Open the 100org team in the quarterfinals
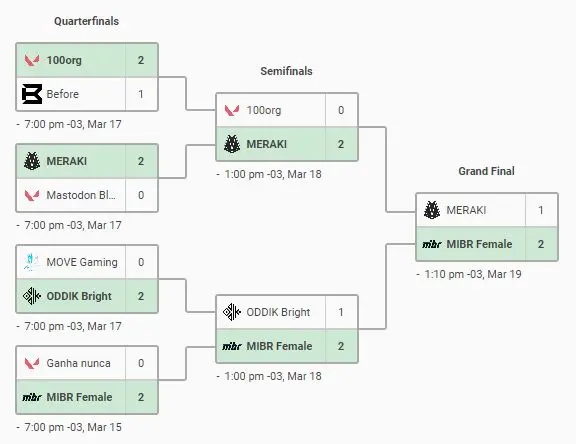This screenshot has width=576, height=444. (87, 60)
